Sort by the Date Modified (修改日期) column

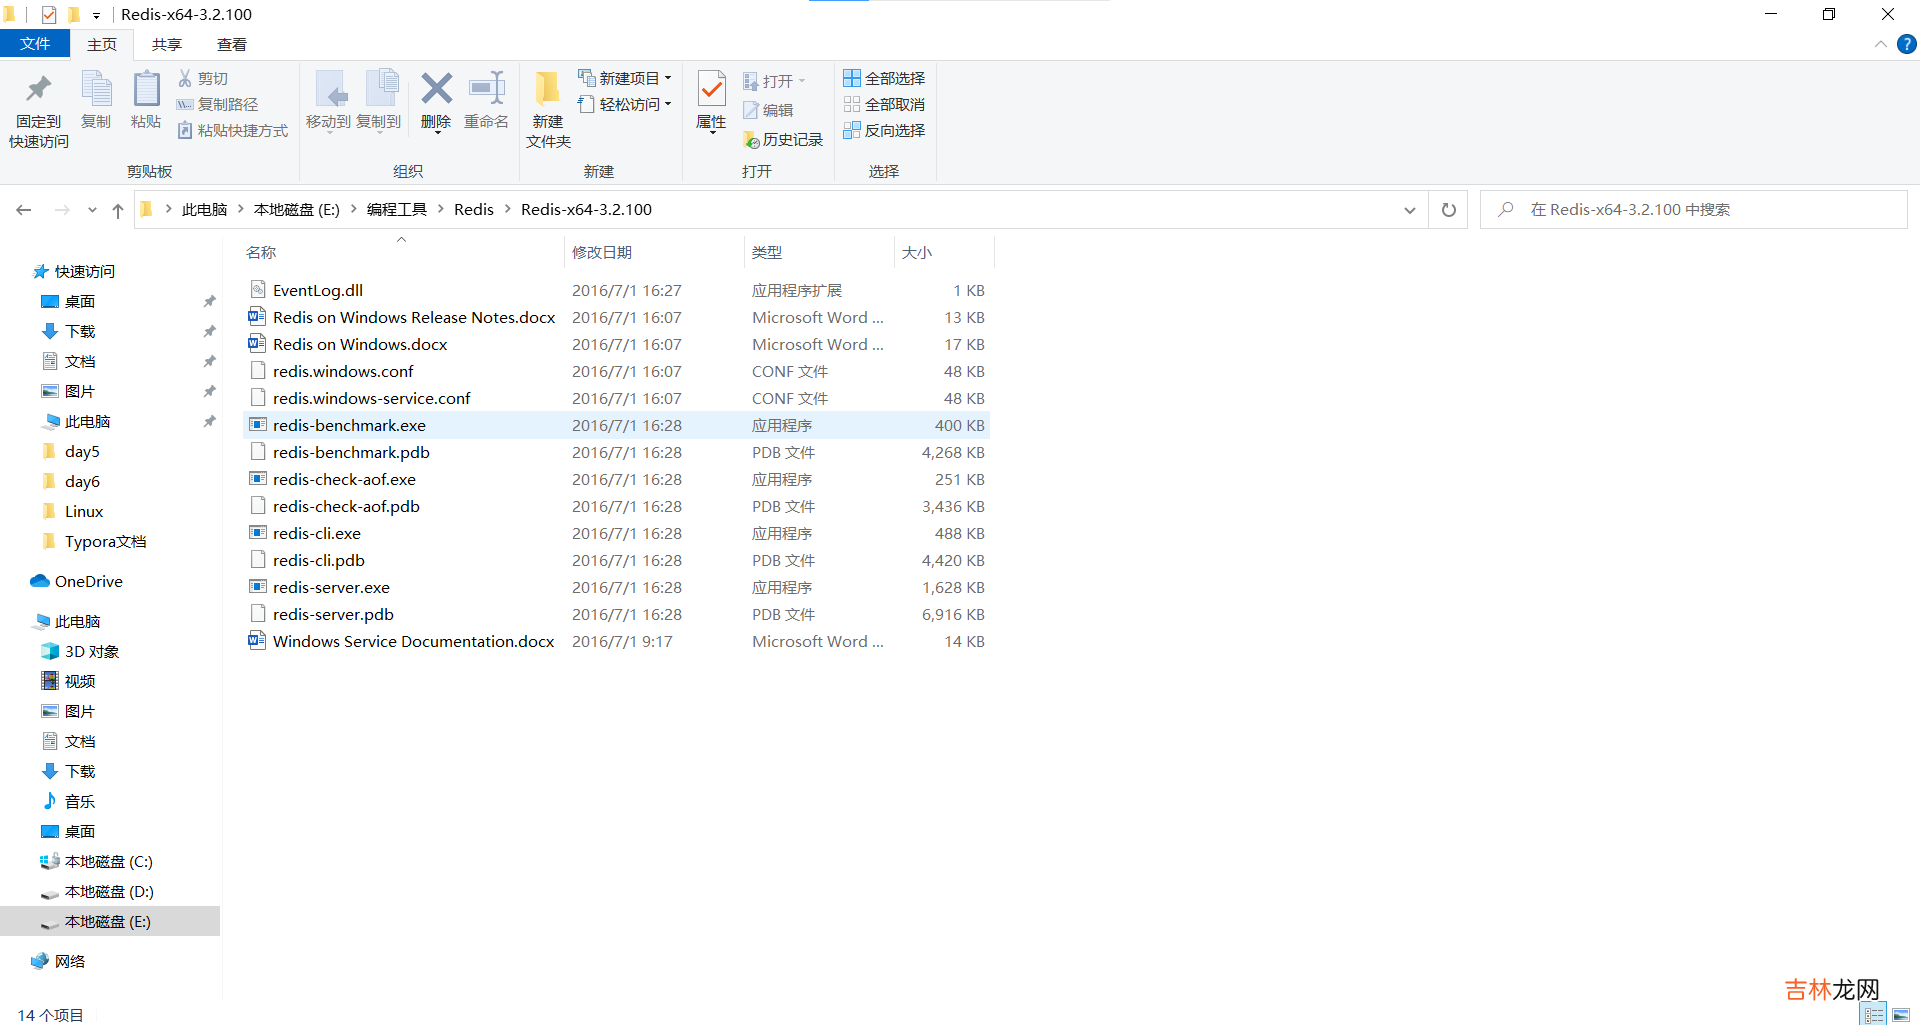[x=654, y=252]
